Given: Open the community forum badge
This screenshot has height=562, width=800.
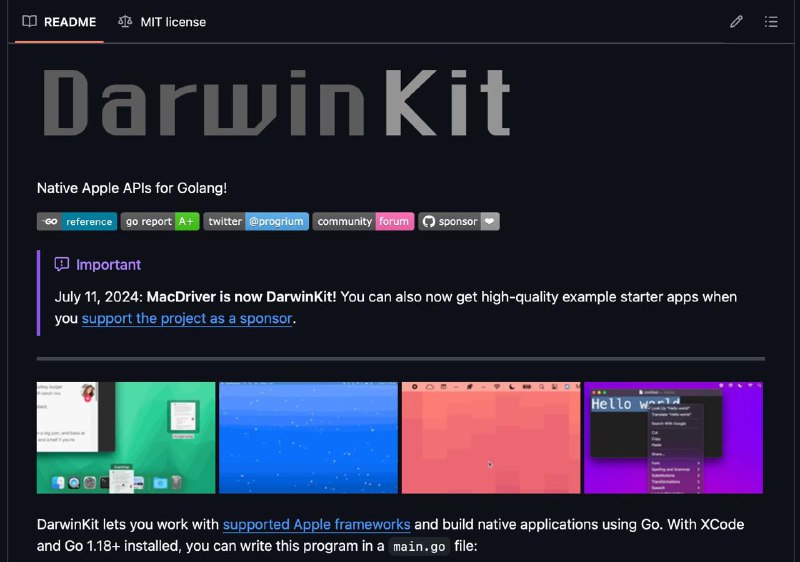Looking at the screenshot, I should (363, 221).
